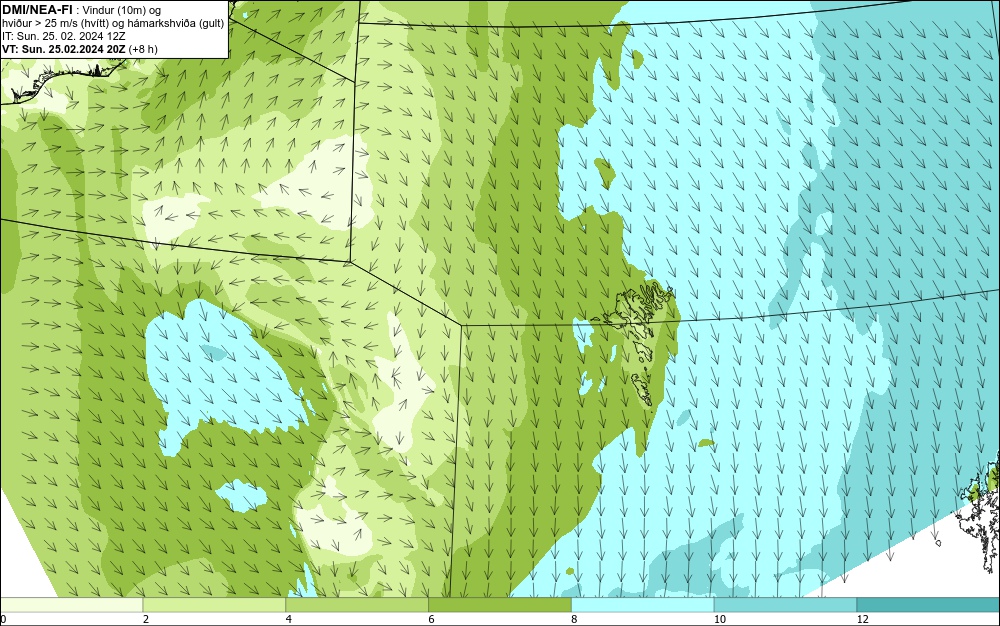Click the '6' color scale label

(432, 619)
